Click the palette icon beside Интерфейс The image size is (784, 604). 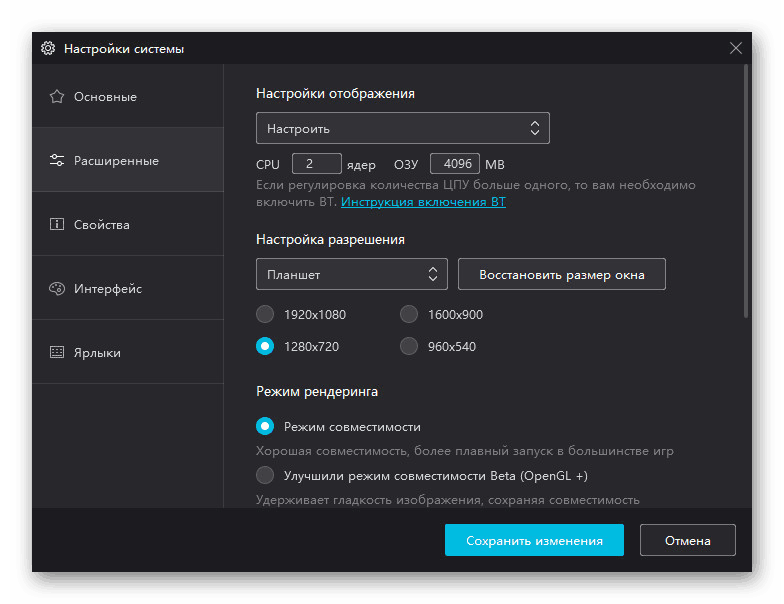click(57, 289)
